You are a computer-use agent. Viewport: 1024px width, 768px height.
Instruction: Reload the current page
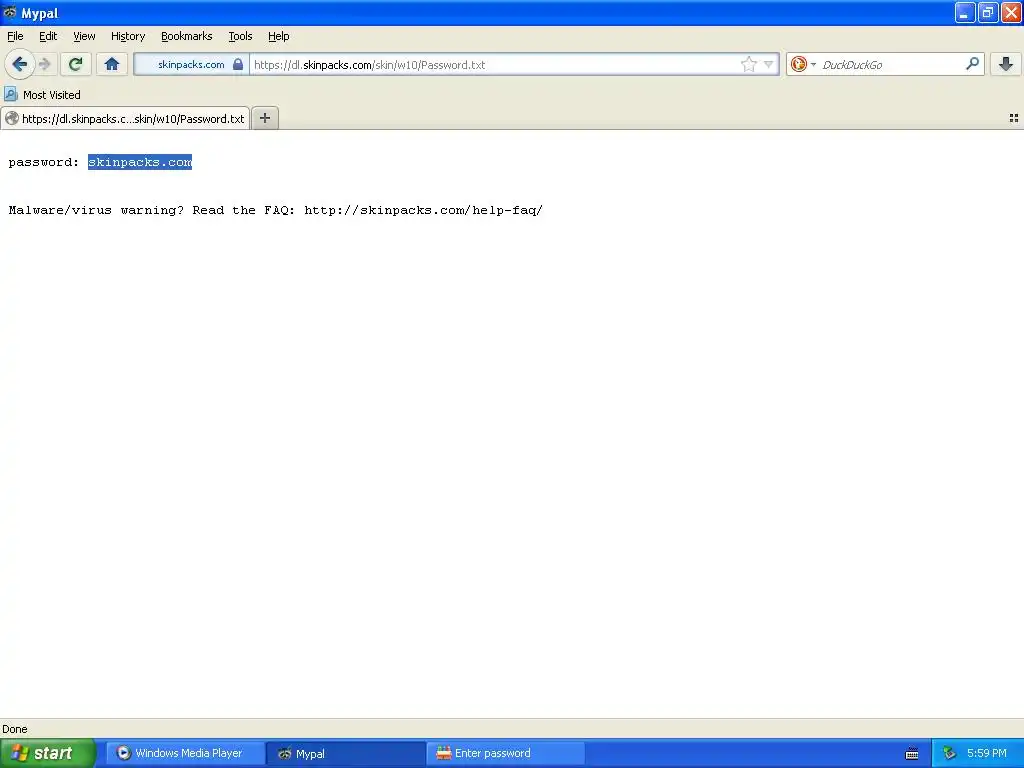coord(75,64)
